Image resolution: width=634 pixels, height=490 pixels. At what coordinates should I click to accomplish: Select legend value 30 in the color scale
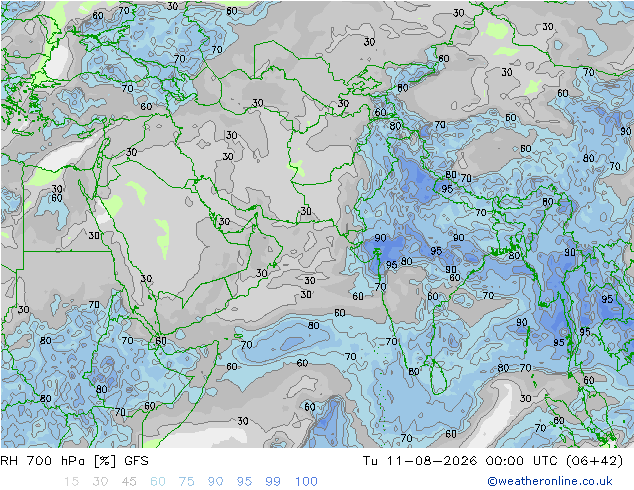(x=100, y=482)
